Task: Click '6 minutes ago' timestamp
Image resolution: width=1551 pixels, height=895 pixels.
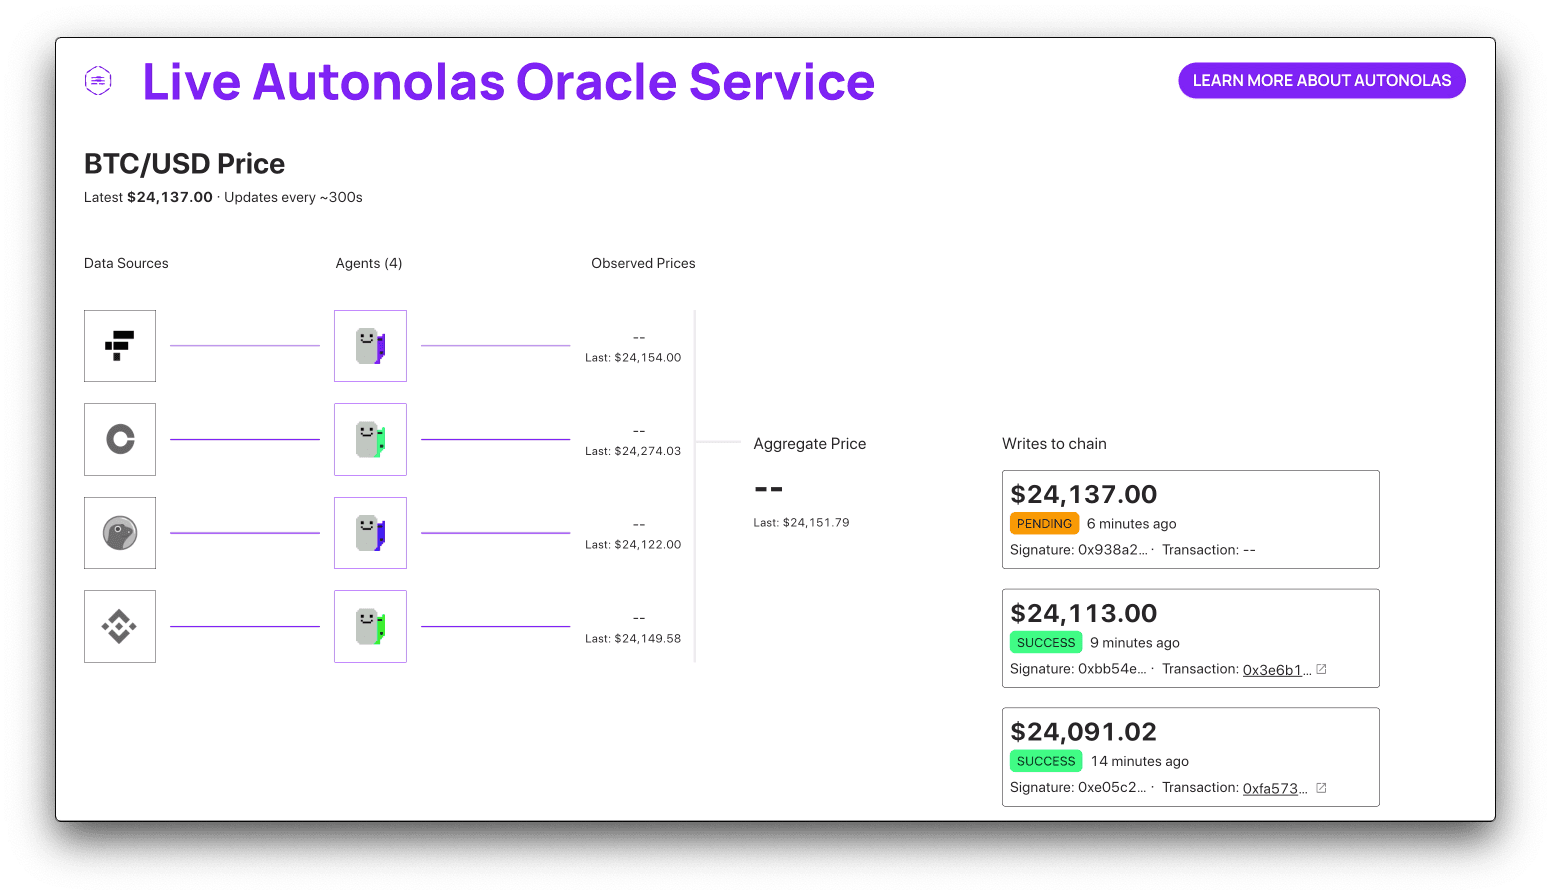Action: [x=1131, y=524]
